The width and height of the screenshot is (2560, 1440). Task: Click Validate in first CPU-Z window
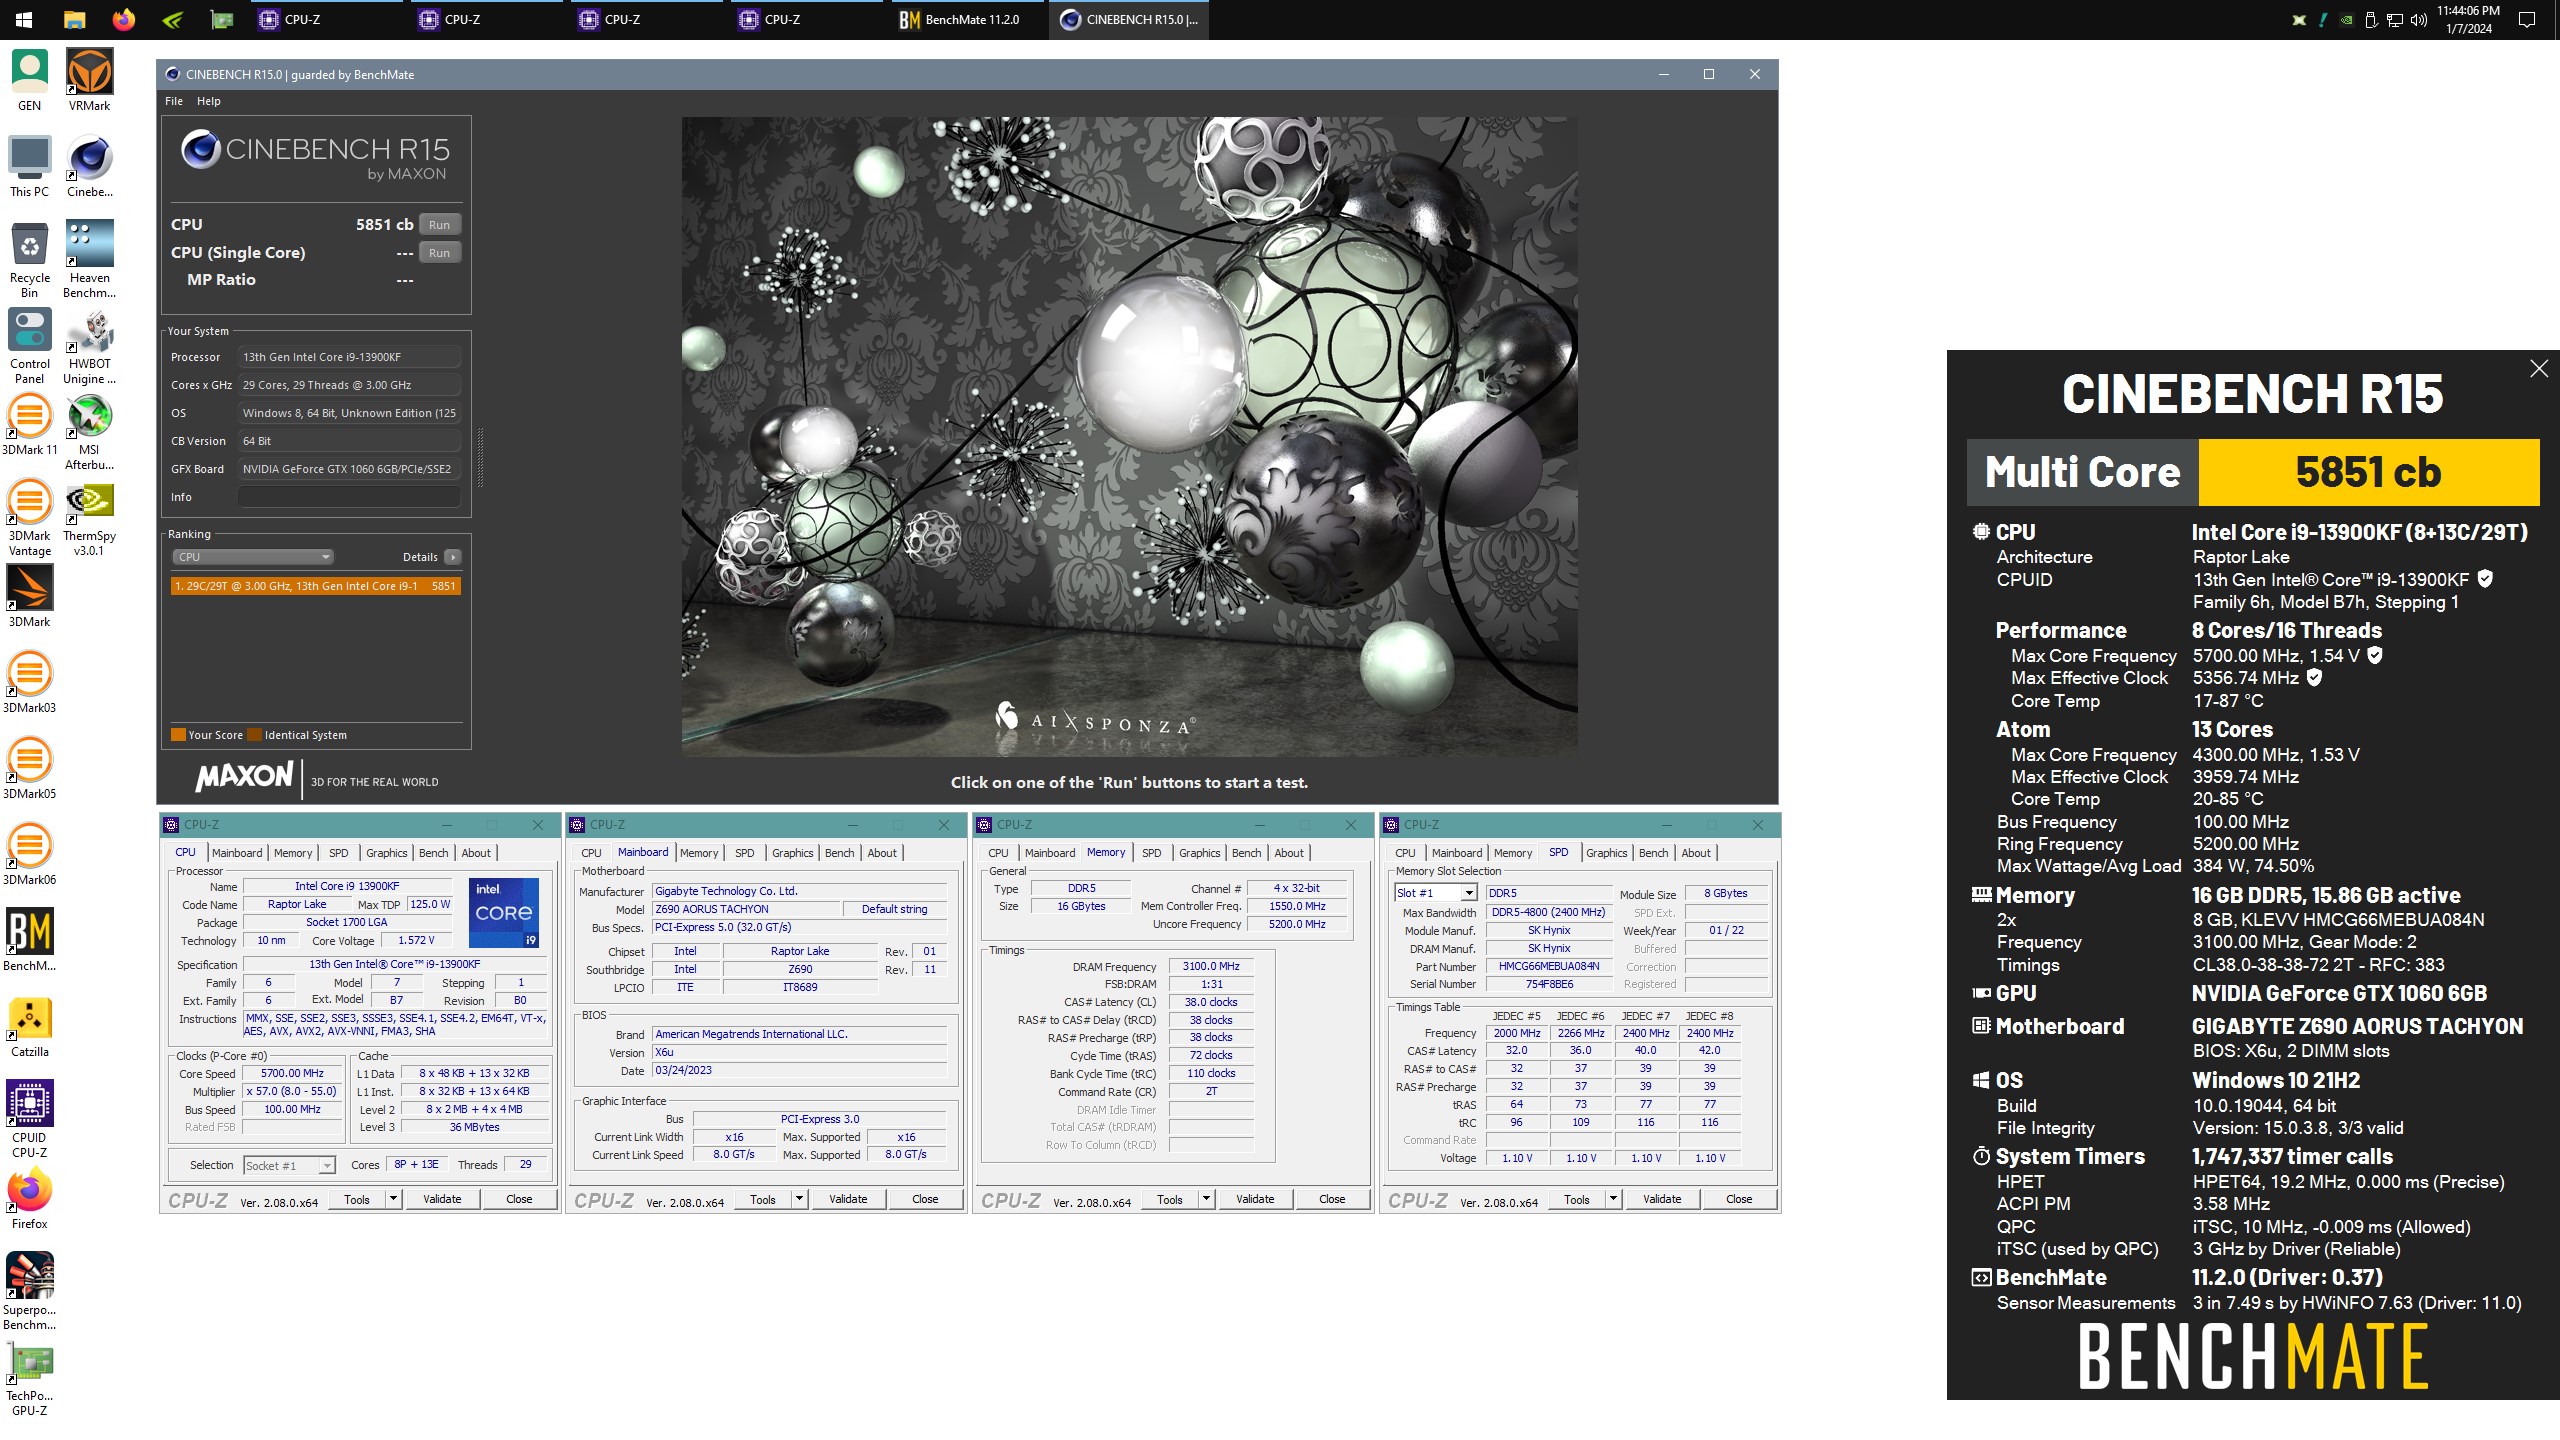(442, 1199)
